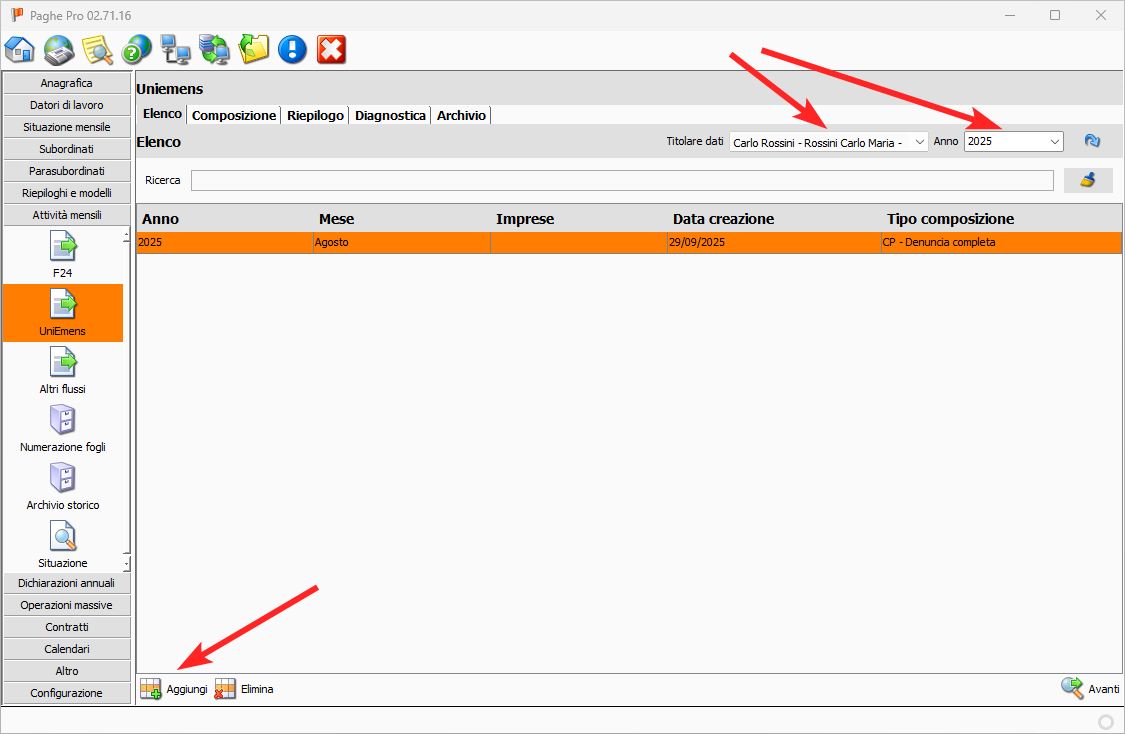Expand the Dichiarazioni annuali sidebar section

tap(67, 583)
